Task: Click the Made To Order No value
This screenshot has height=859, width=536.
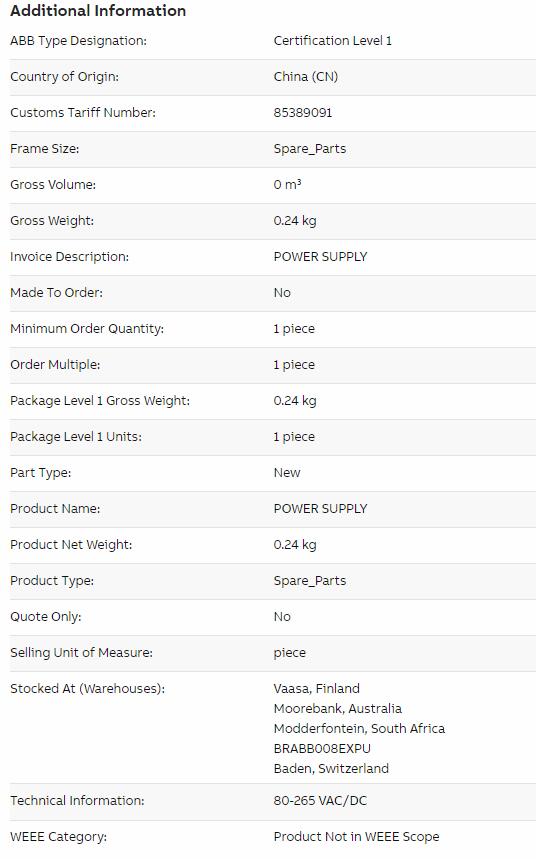Action: coord(282,293)
